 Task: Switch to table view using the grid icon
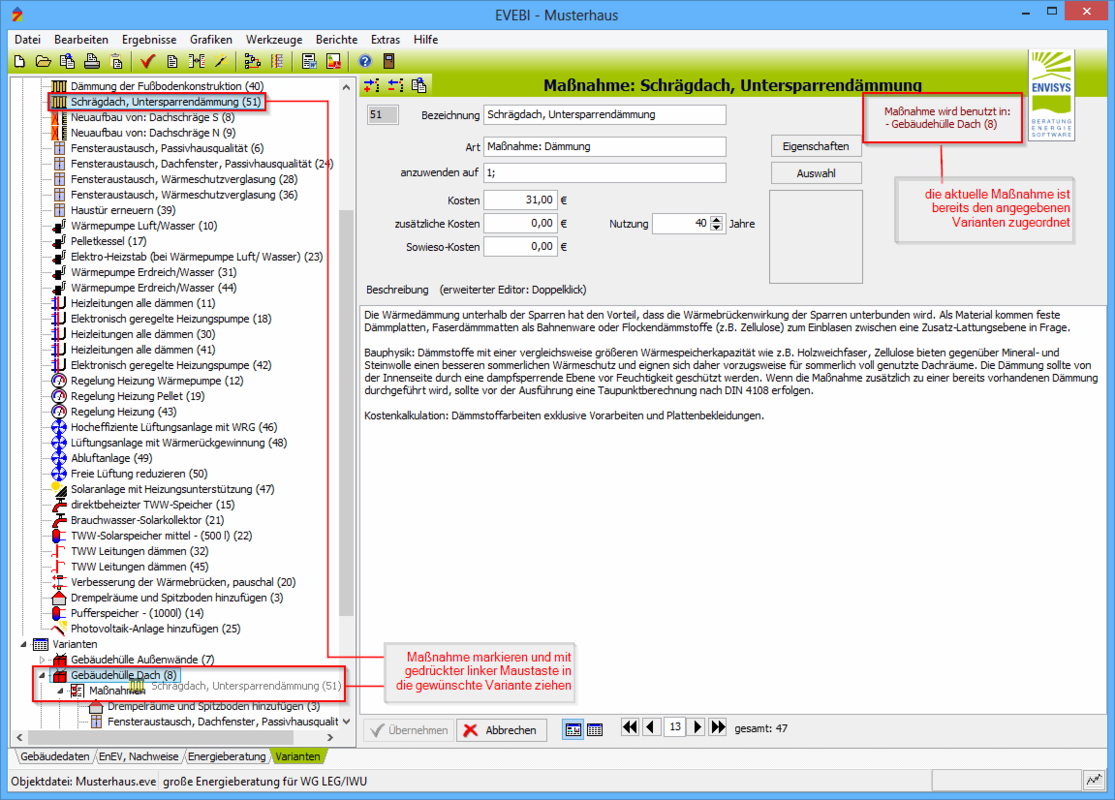pos(595,730)
